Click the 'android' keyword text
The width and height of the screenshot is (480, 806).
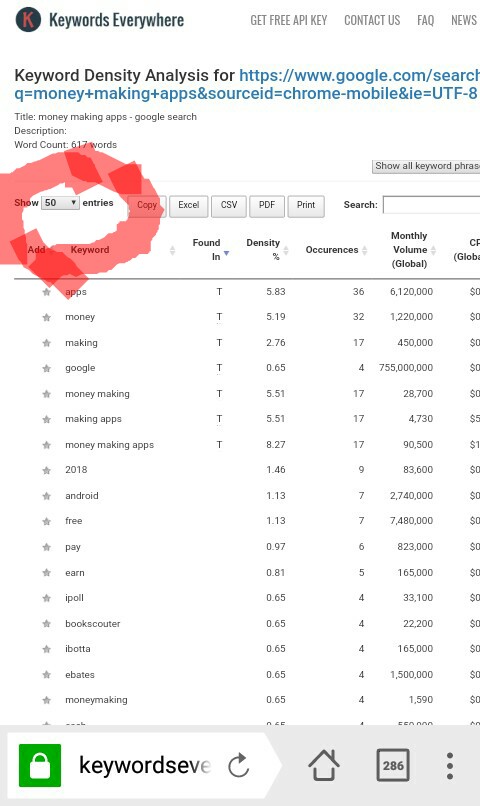pyautogui.click(x=82, y=496)
